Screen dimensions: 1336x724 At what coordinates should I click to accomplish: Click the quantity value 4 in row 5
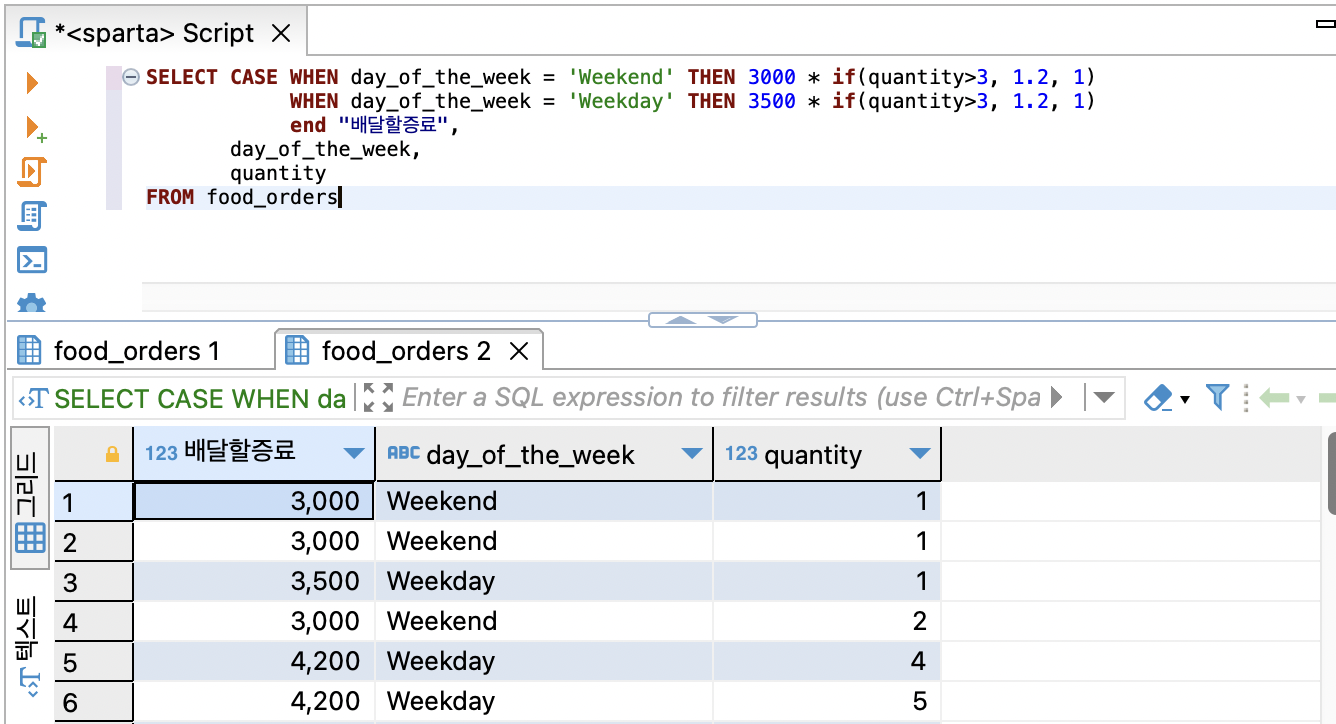[x=827, y=661]
